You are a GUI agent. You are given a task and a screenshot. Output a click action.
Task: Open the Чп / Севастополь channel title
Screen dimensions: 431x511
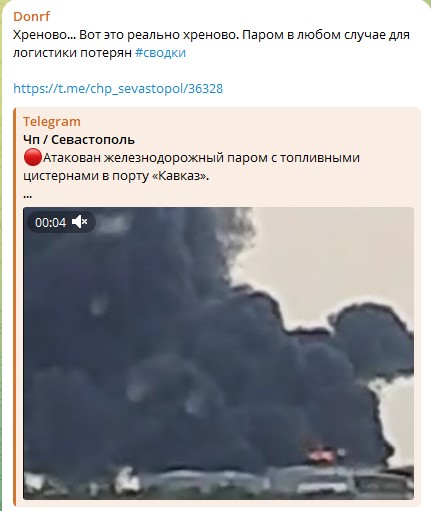pos(79,140)
